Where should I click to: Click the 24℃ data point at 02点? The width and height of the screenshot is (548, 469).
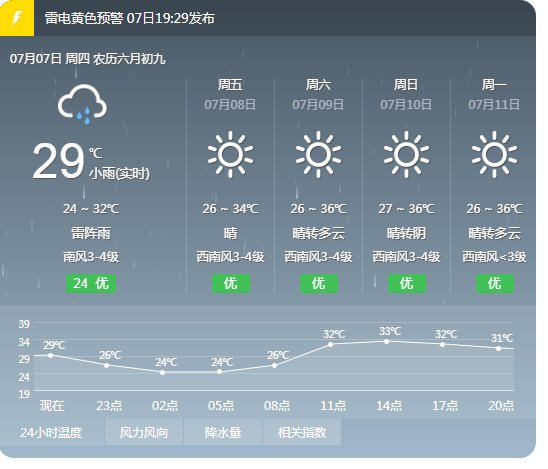coord(163,373)
